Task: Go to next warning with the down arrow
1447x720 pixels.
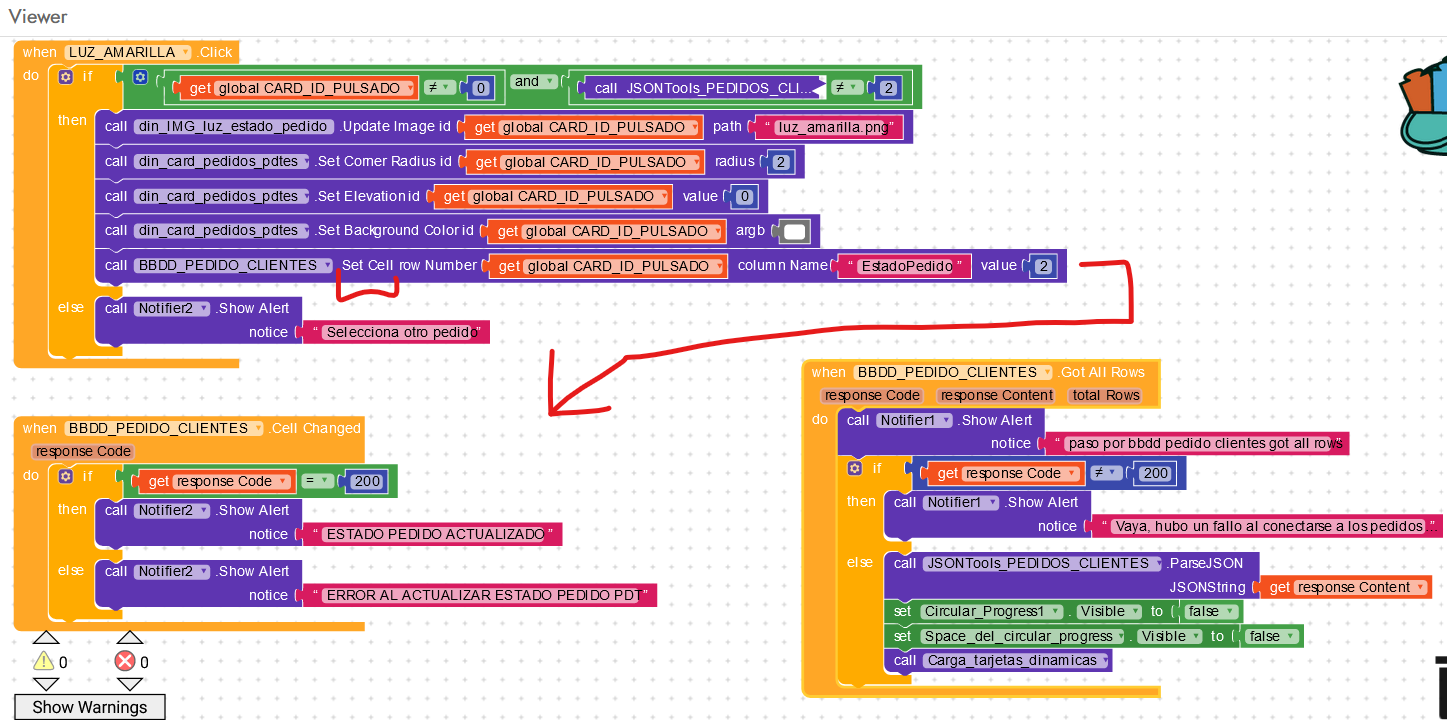Action: click(x=46, y=685)
